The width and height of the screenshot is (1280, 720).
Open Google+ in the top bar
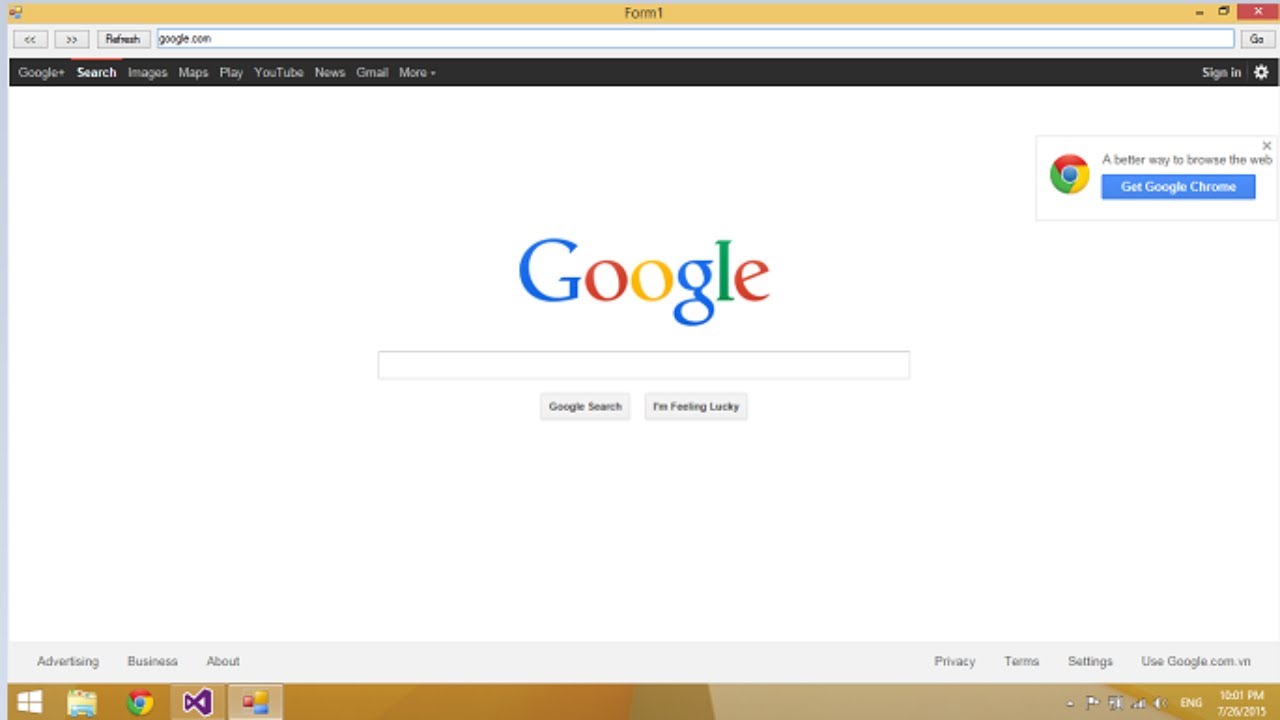click(41, 72)
